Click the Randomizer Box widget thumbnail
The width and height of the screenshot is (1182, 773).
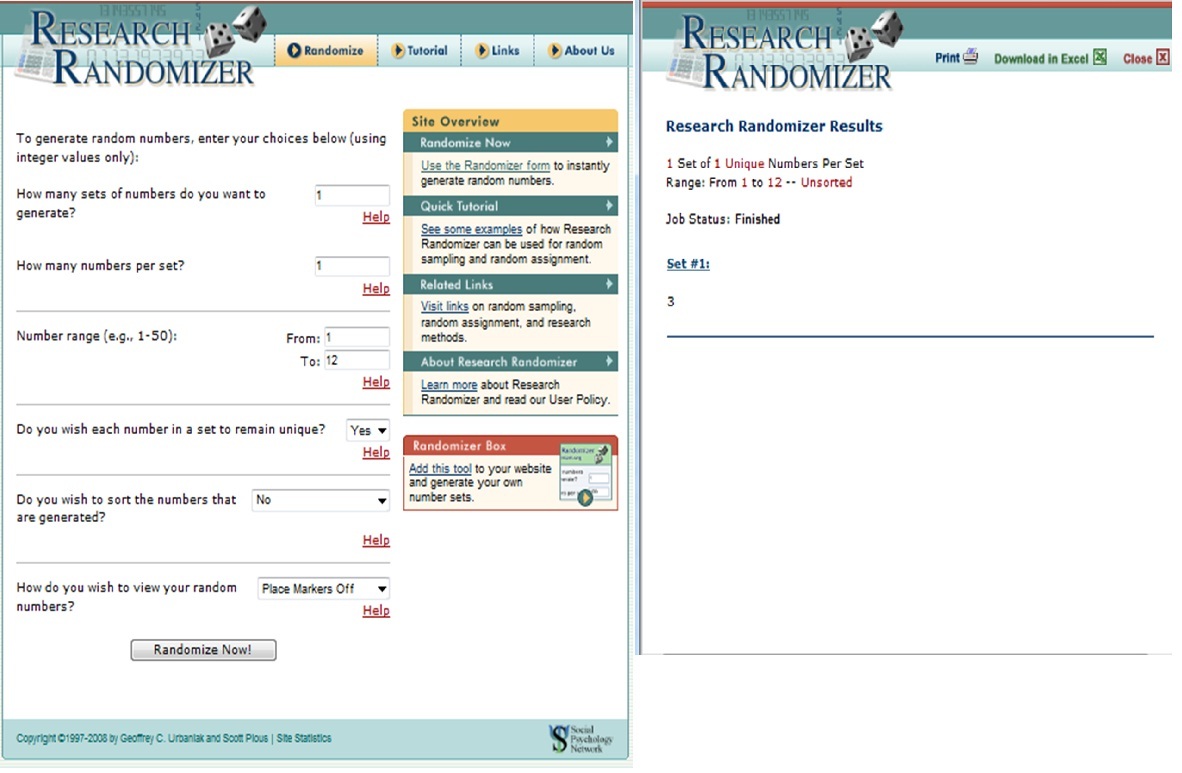pos(586,474)
